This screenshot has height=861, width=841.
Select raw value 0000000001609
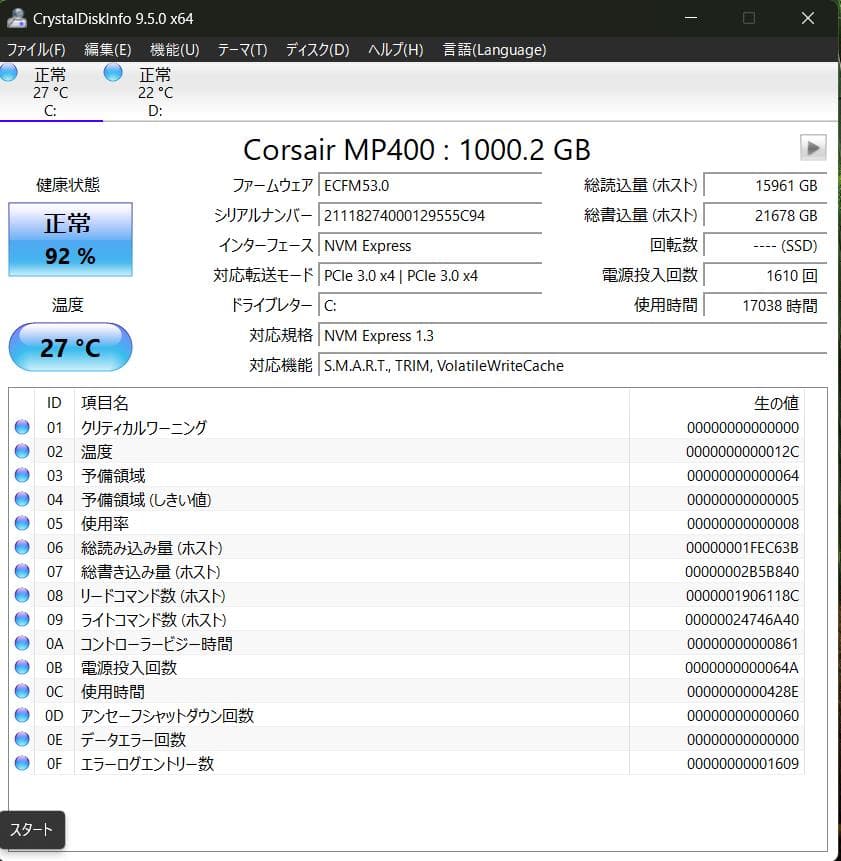(x=743, y=763)
